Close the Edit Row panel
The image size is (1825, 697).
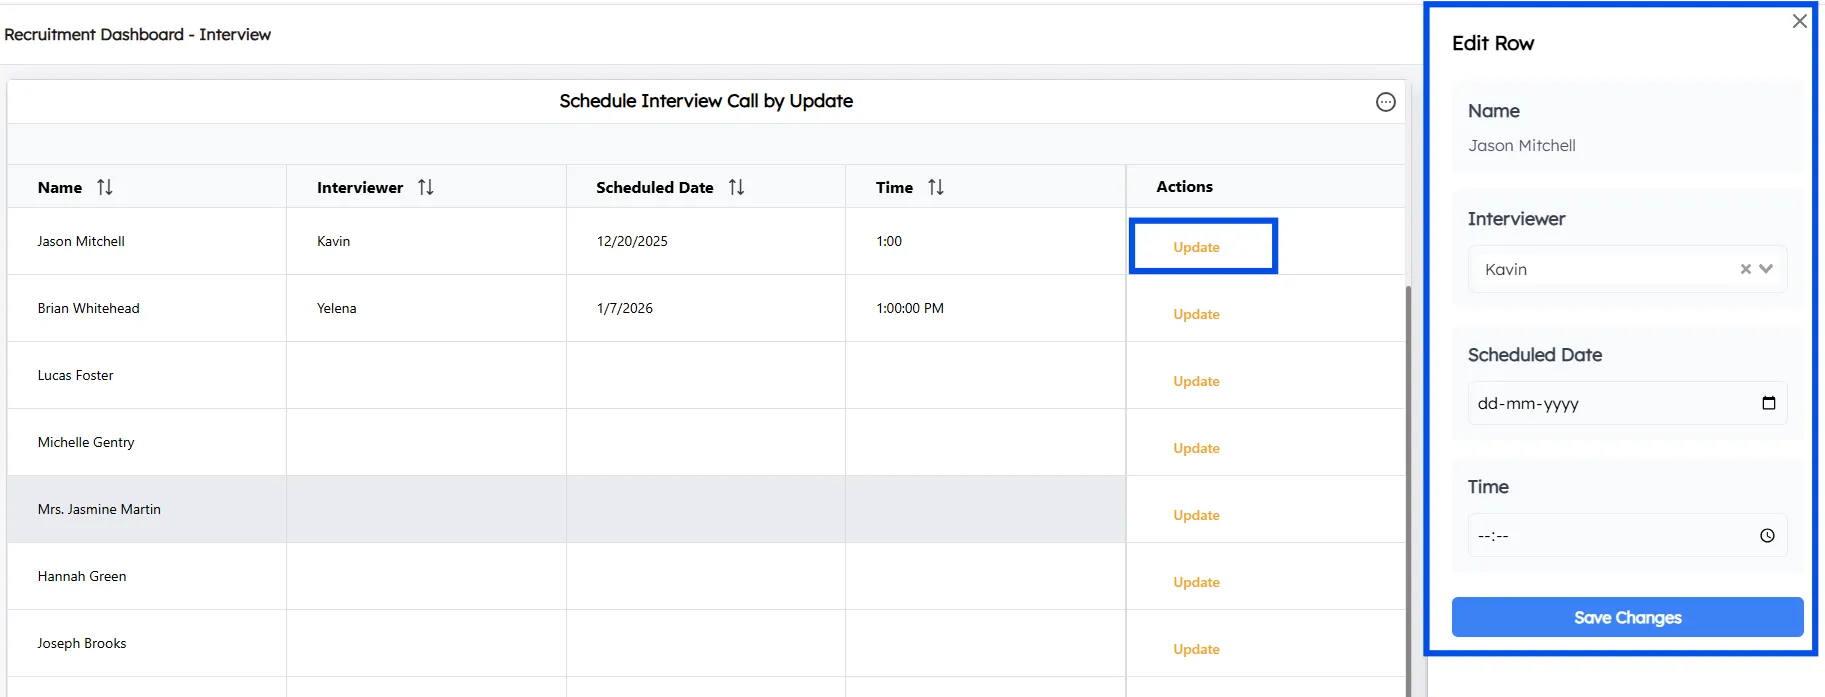point(1799,21)
